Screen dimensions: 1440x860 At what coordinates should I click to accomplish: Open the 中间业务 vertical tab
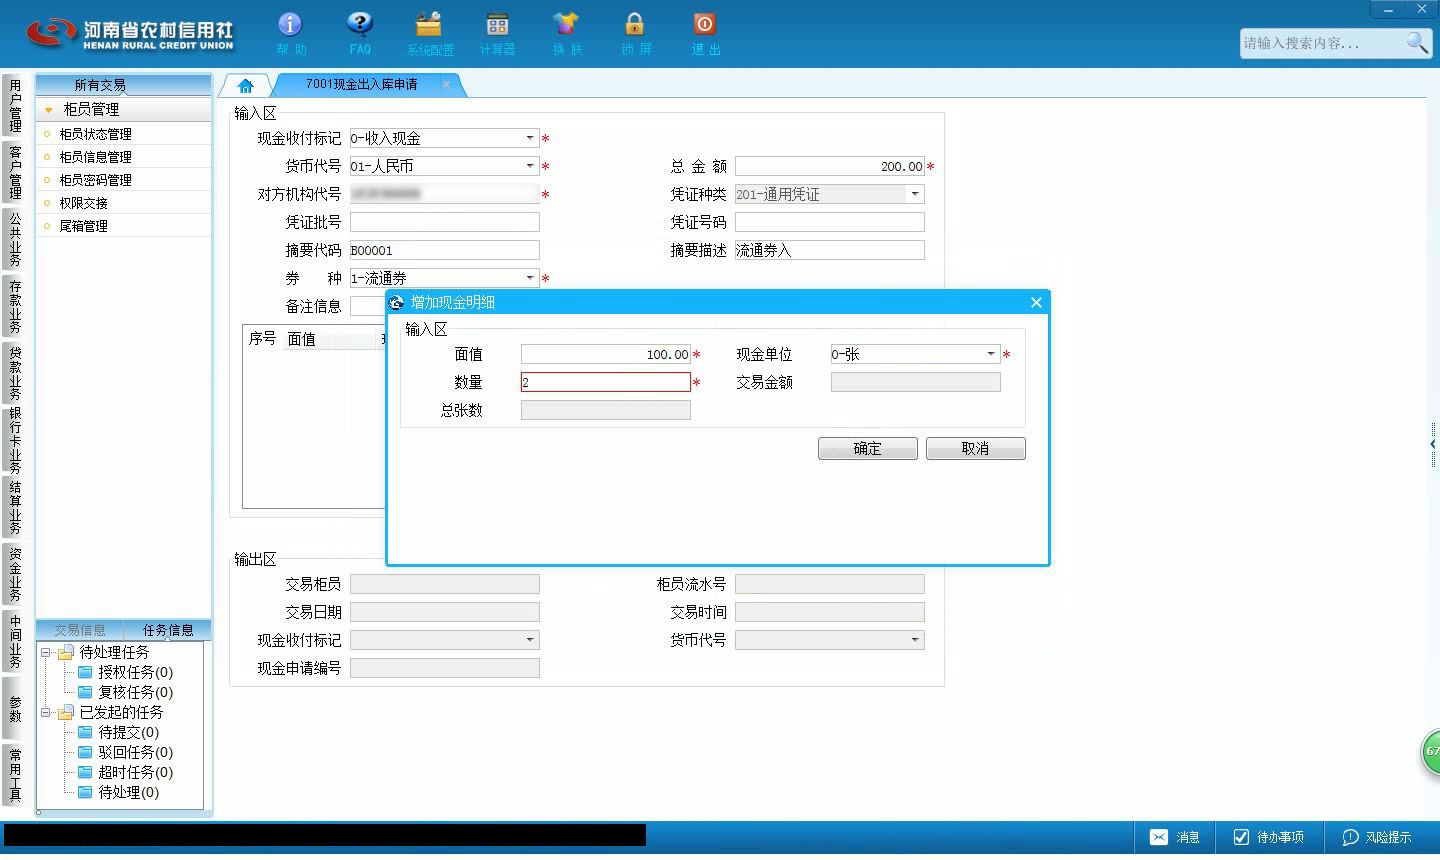(x=14, y=642)
